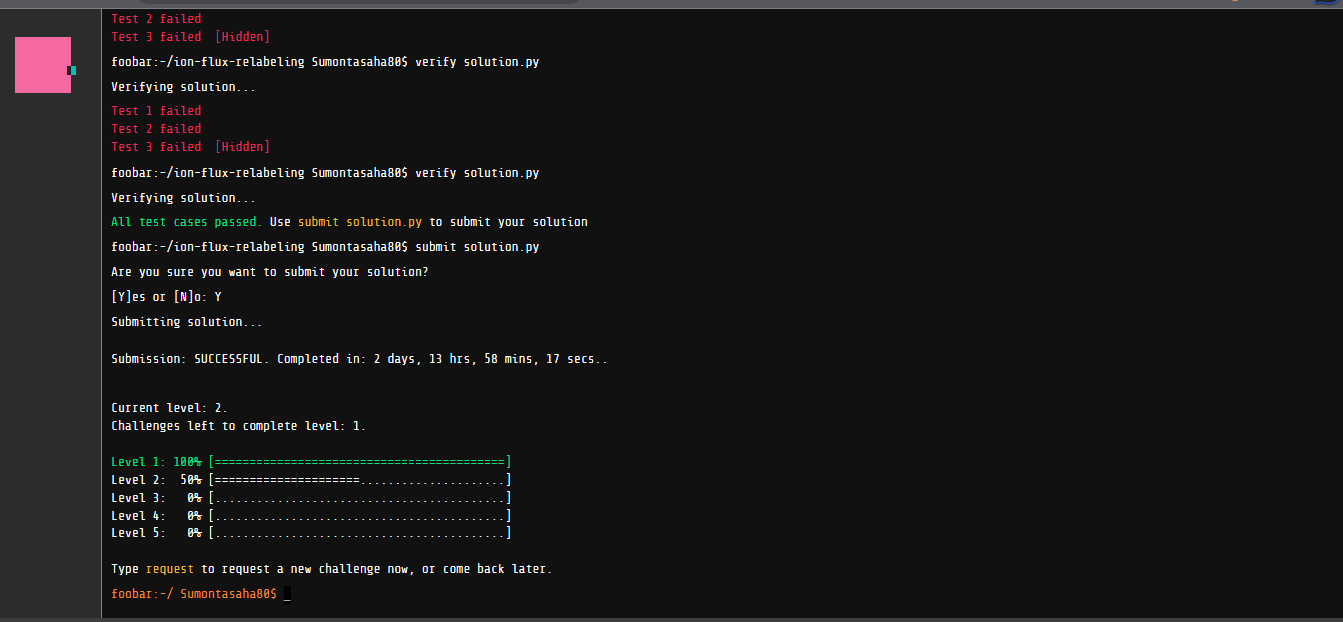Click "Are you sure you want to submit your solution?"

[270, 272]
